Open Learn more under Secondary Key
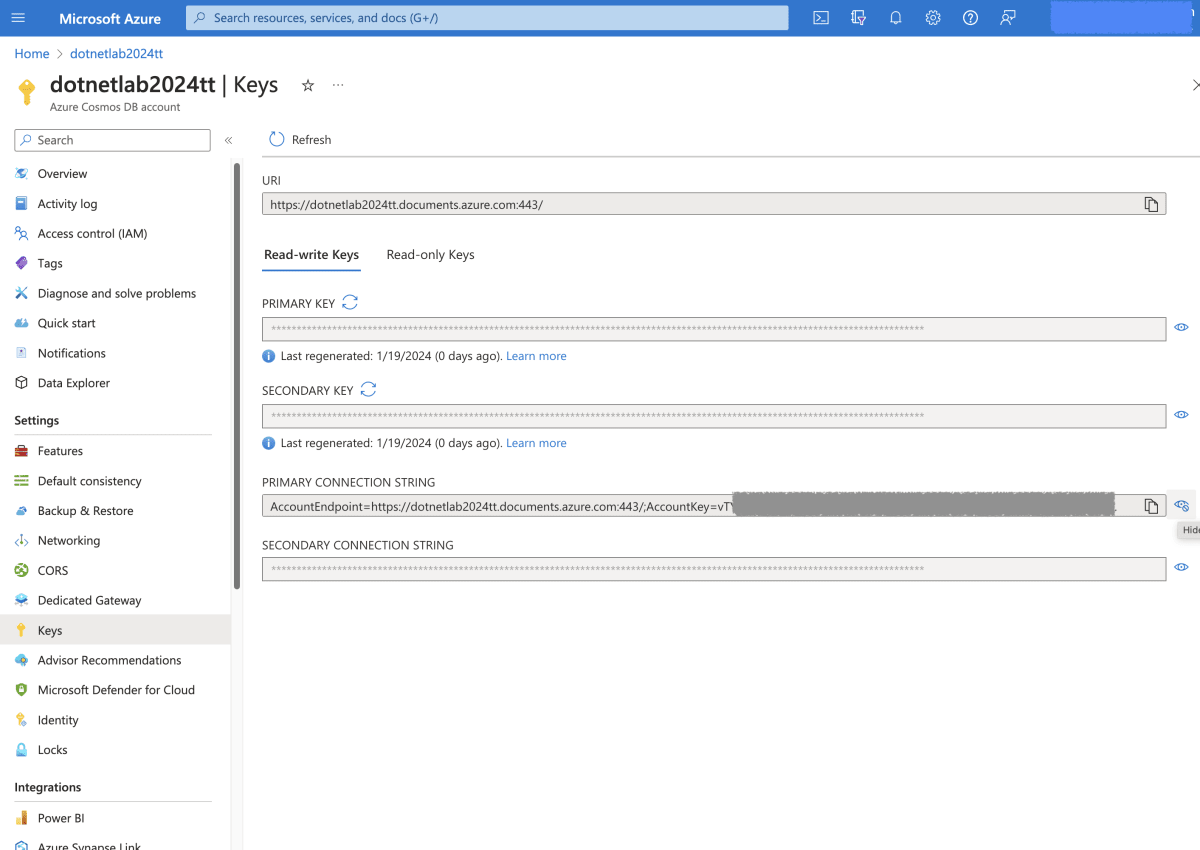 536,443
